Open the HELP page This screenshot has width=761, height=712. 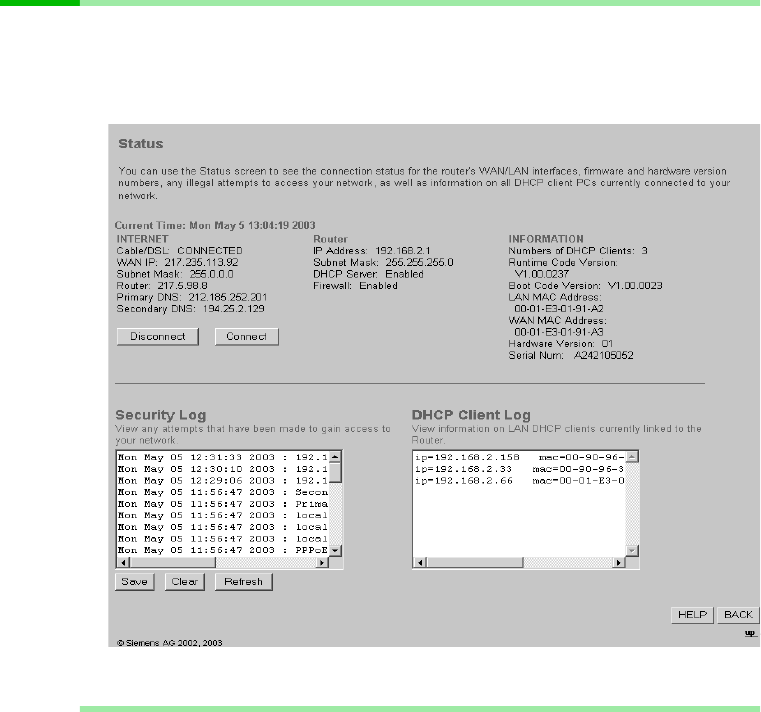tap(692, 615)
